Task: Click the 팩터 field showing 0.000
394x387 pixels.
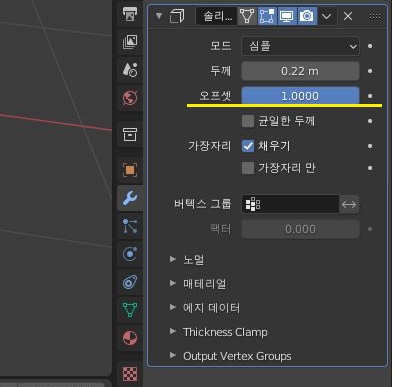Action: 300,229
